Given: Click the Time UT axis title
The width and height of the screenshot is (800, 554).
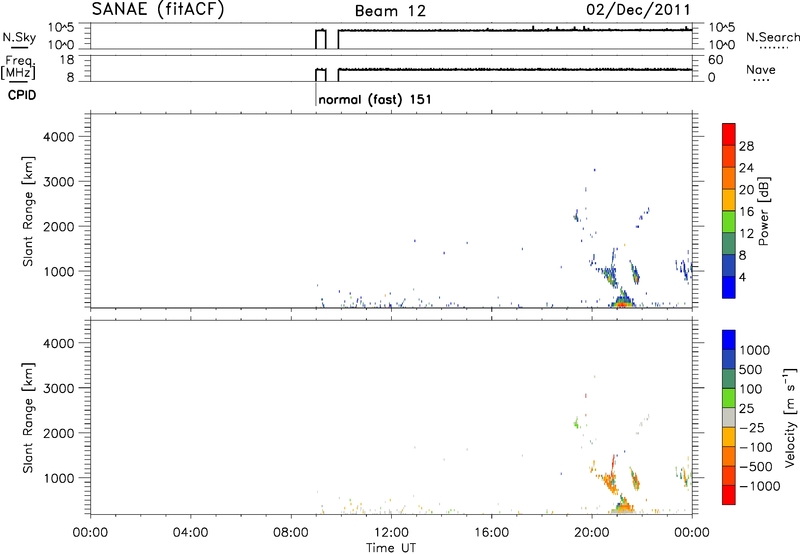Looking at the screenshot, I should tap(391, 548).
